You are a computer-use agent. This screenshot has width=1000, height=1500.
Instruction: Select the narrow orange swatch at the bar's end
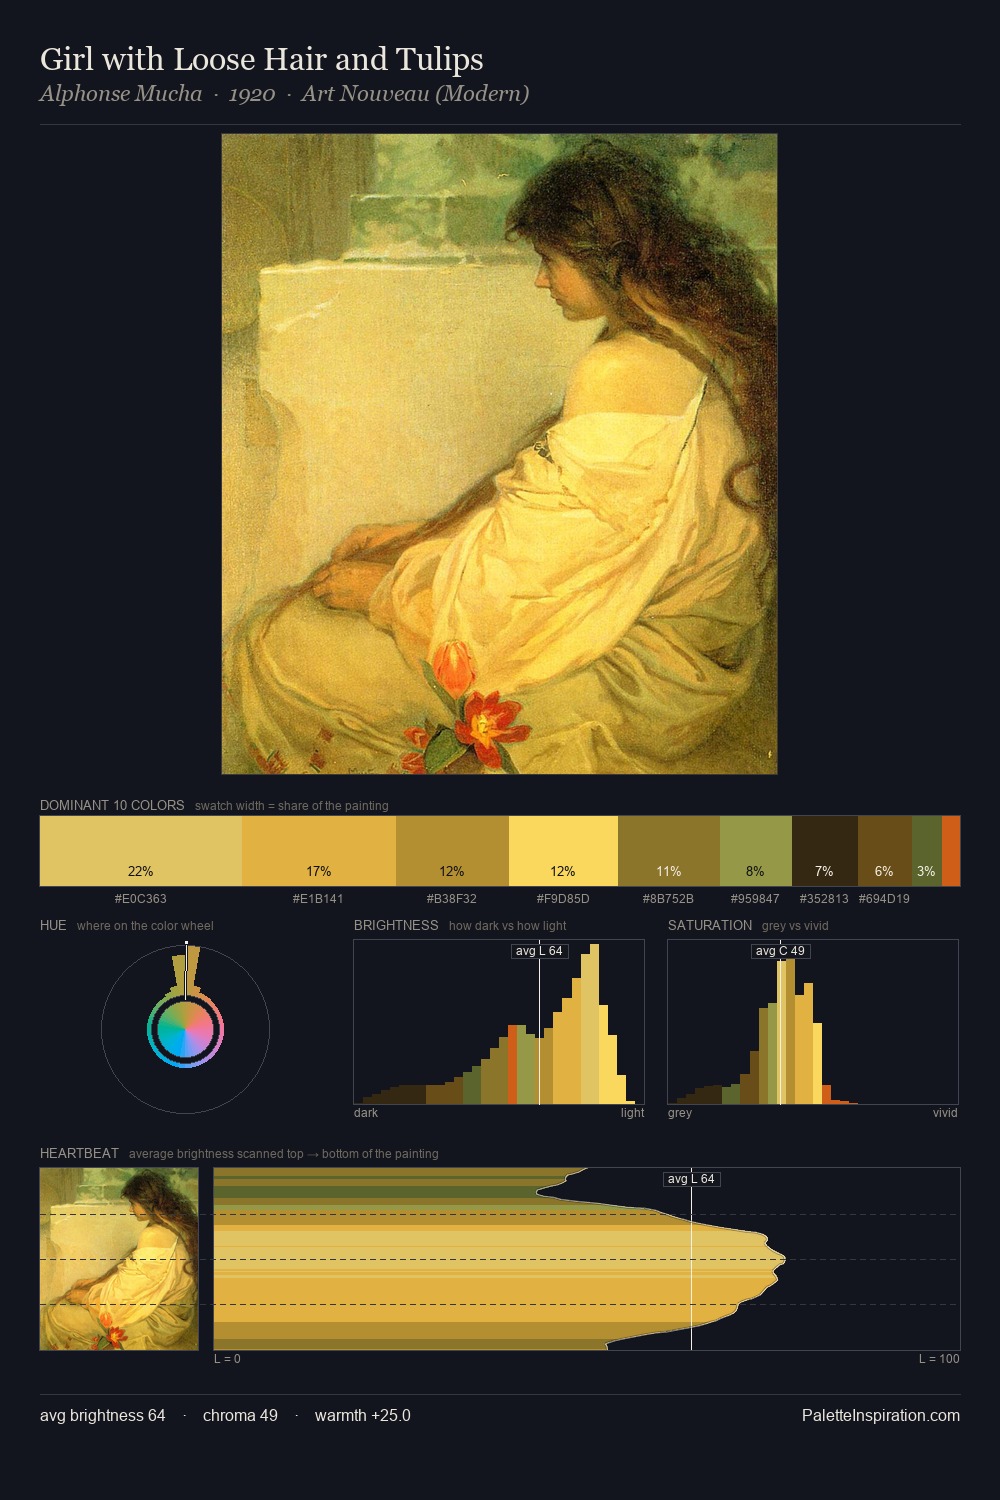[951, 851]
